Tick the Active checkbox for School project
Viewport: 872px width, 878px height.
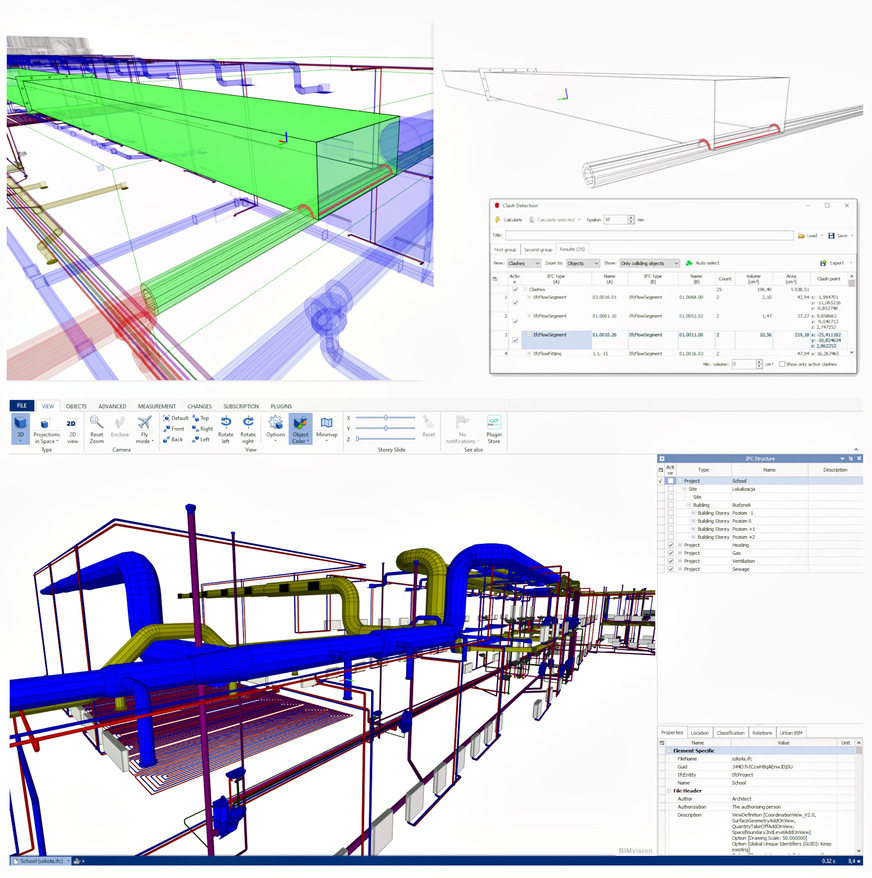point(671,481)
